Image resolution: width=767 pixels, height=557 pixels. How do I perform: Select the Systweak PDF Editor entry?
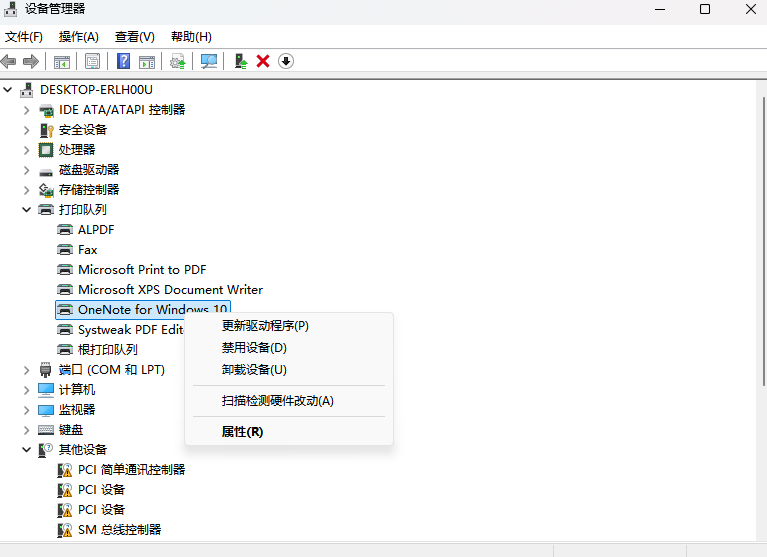pos(131,330)
